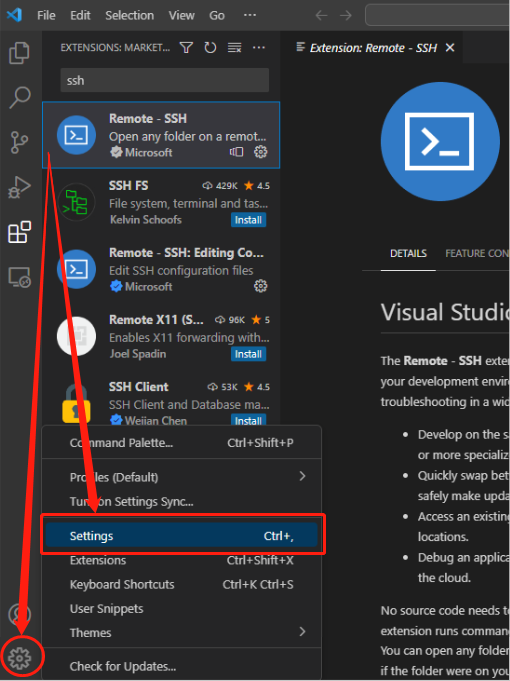Screen dimensions: 510x681
Task: Refresh the extensions list
Action: click(210, 47)
